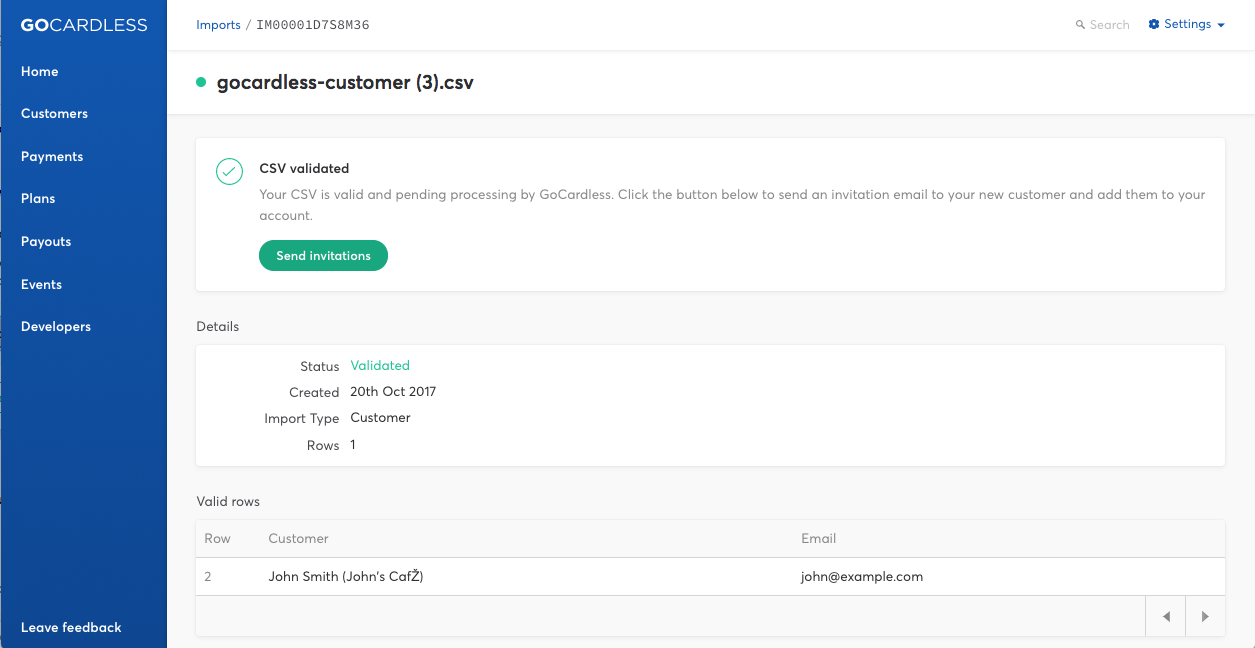Click the Details section label

tap(218, 327)
